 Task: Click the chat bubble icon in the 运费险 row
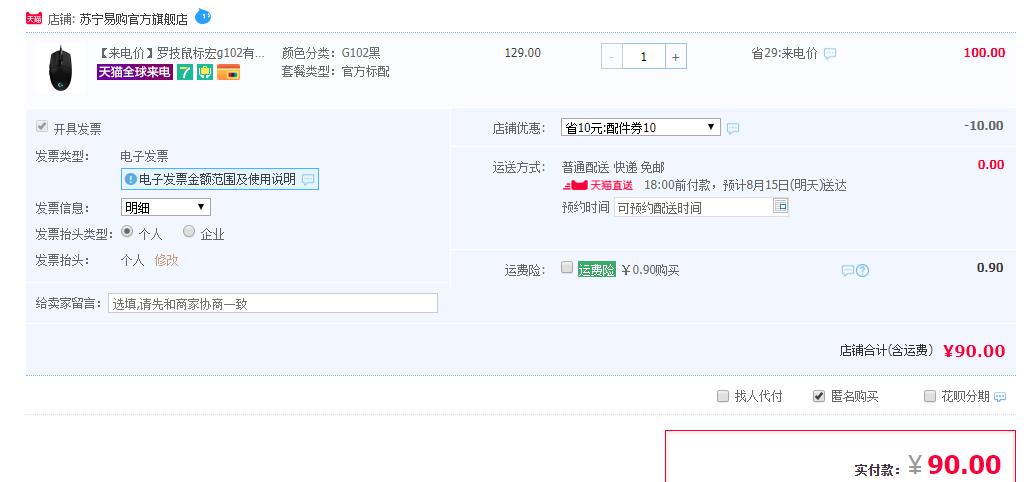pyautogui.click(x=848, y=270)
